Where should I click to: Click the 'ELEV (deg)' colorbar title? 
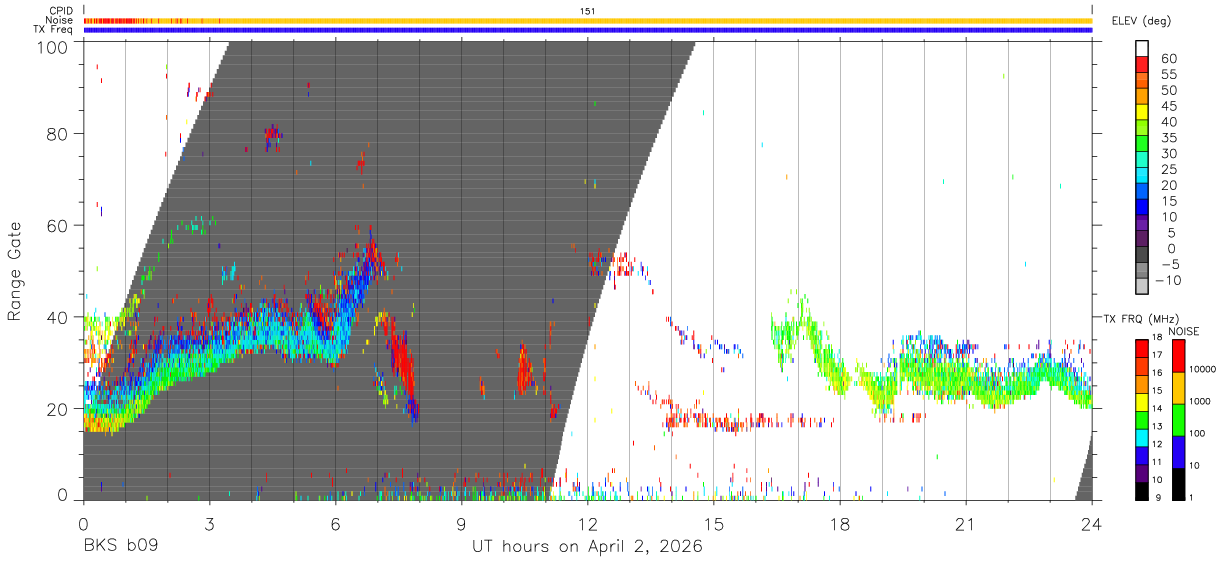tap(1141, 20)
